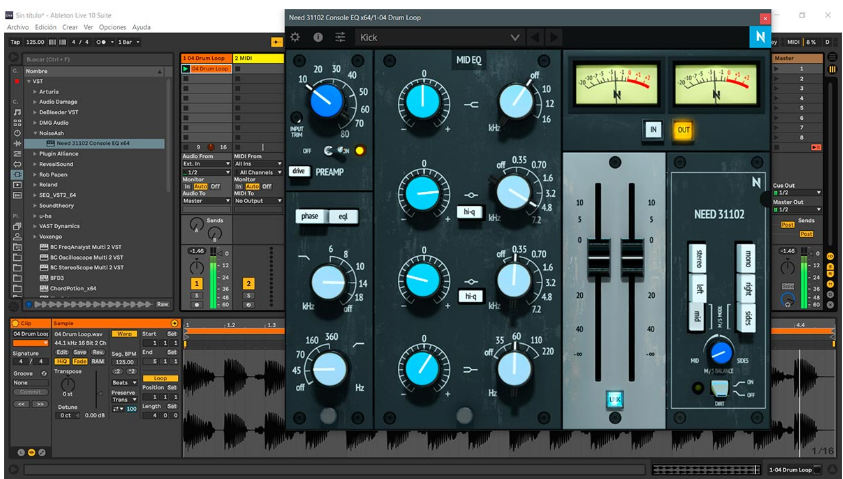The image size is (843, 479).
Task: Click the browser Plug-ins category icon
Action: coord(17,174)
